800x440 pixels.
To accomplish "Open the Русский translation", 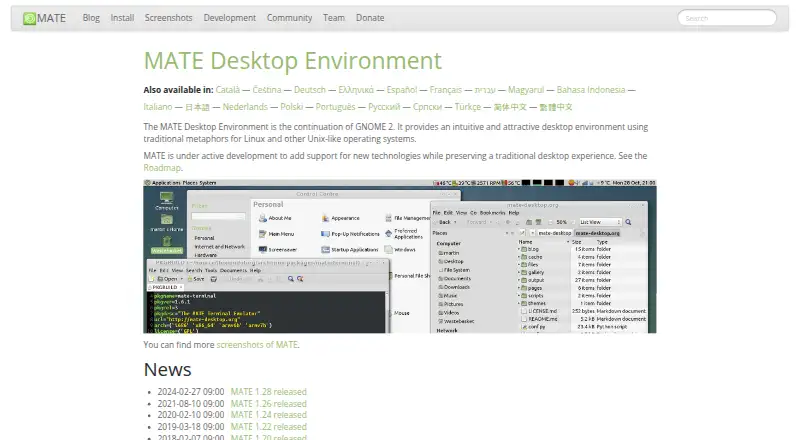I will 384,107.
